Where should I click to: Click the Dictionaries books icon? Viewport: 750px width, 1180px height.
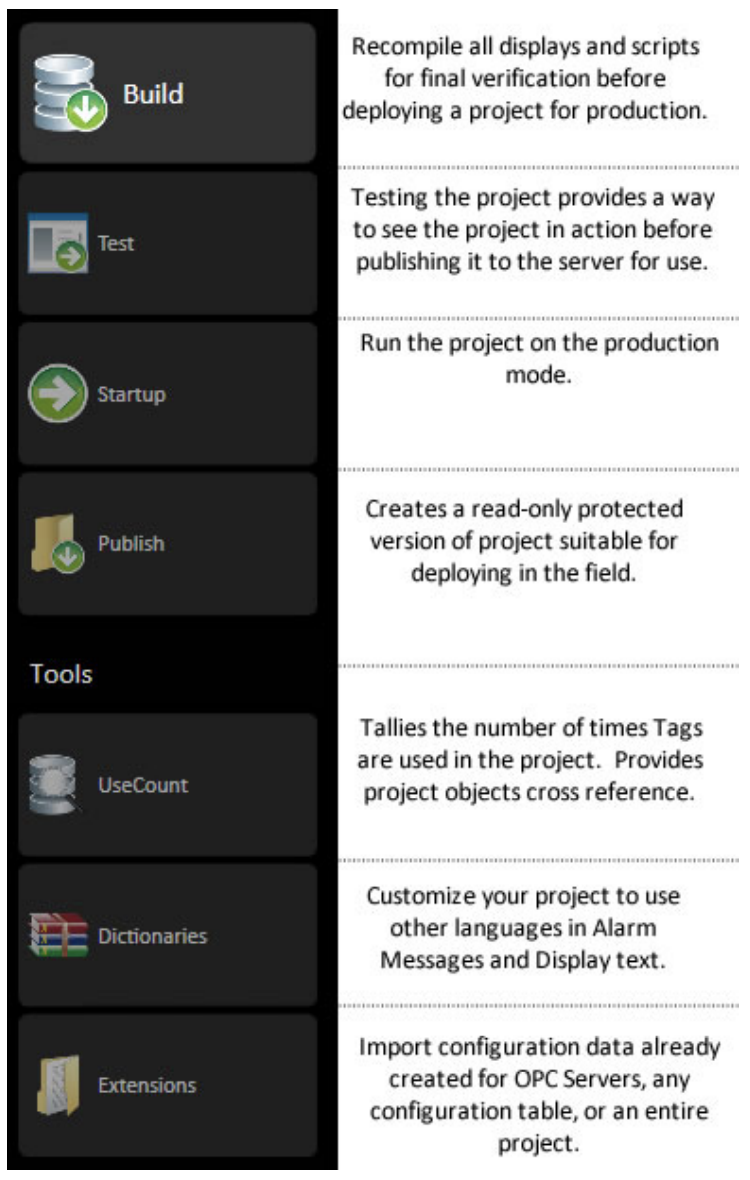click(x=58, y=936)
